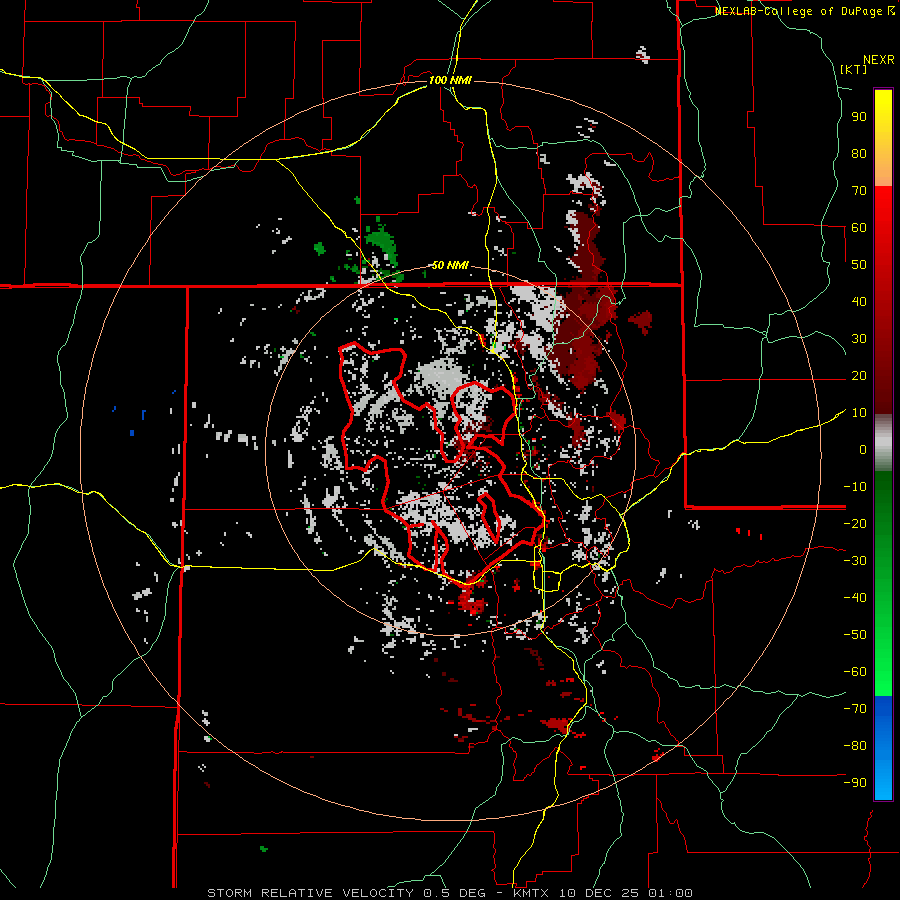Click the NEXR label above the color scale
Image resolution: width=900 pixels, height=900 pixels.
[x=878, y=59]
